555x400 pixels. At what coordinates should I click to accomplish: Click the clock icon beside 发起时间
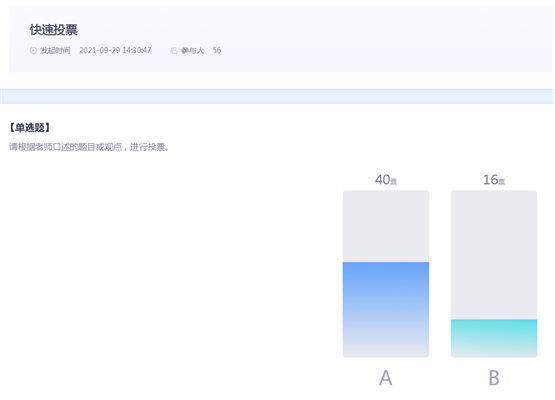point(33,51)
